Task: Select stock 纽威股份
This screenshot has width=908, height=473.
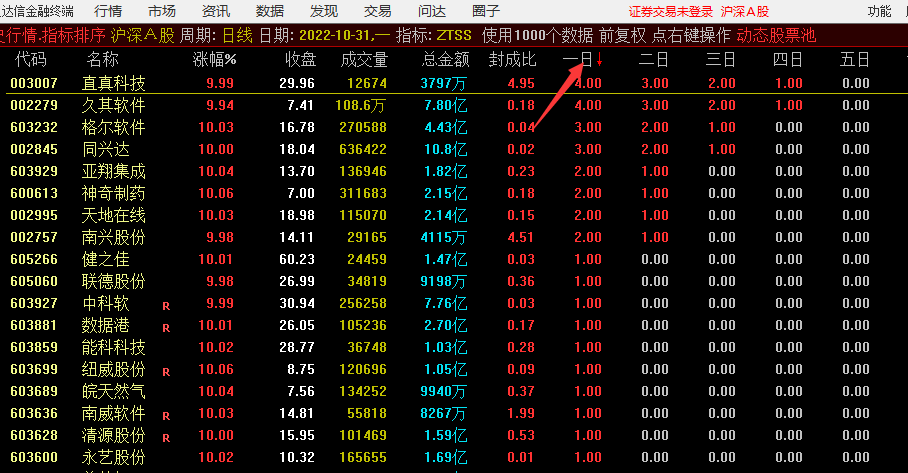Action: coord(114,369)
